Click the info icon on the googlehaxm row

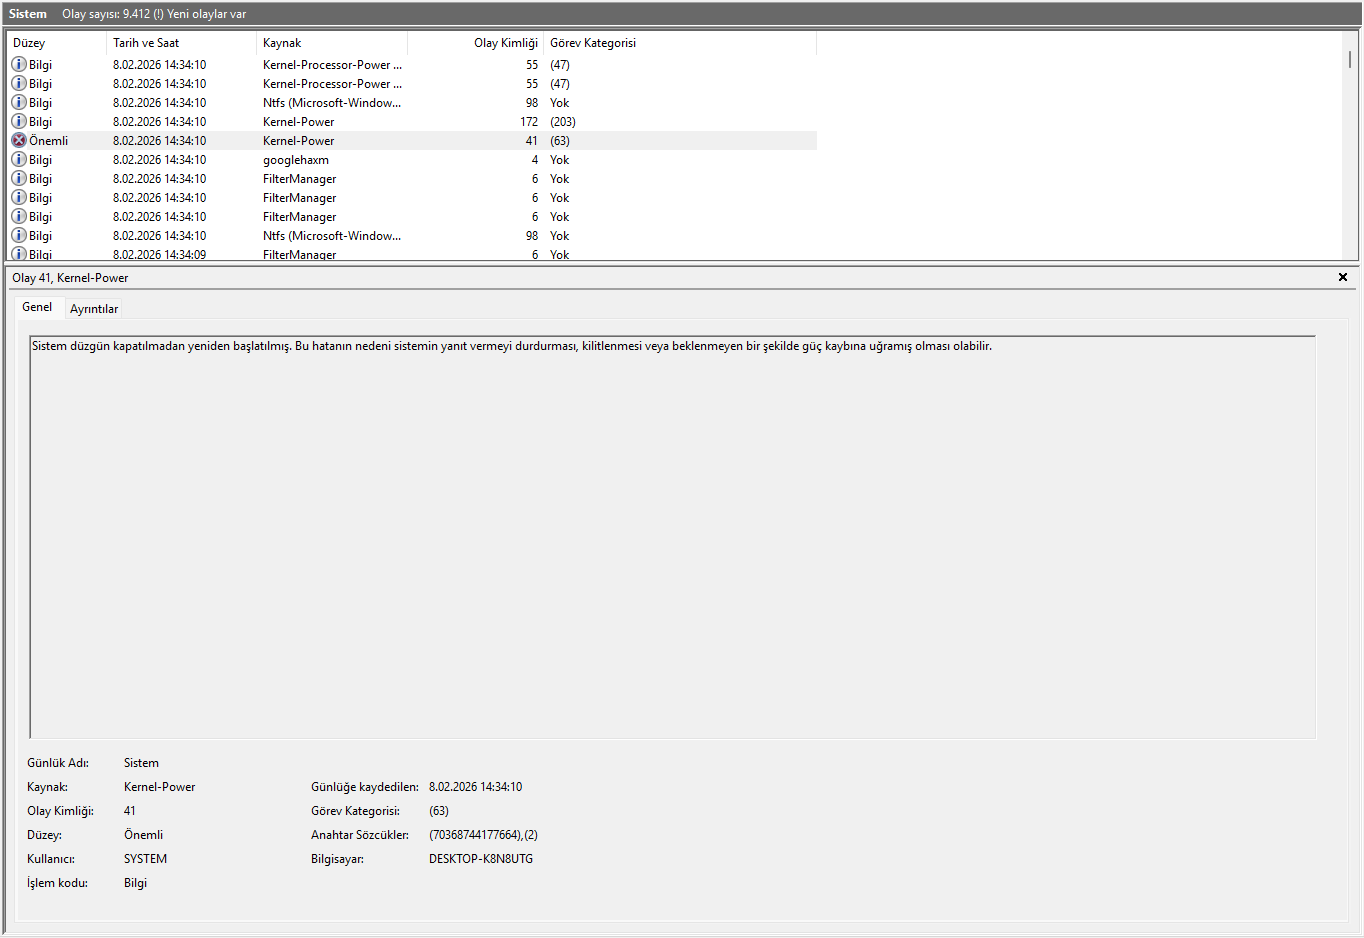[18, 160]
